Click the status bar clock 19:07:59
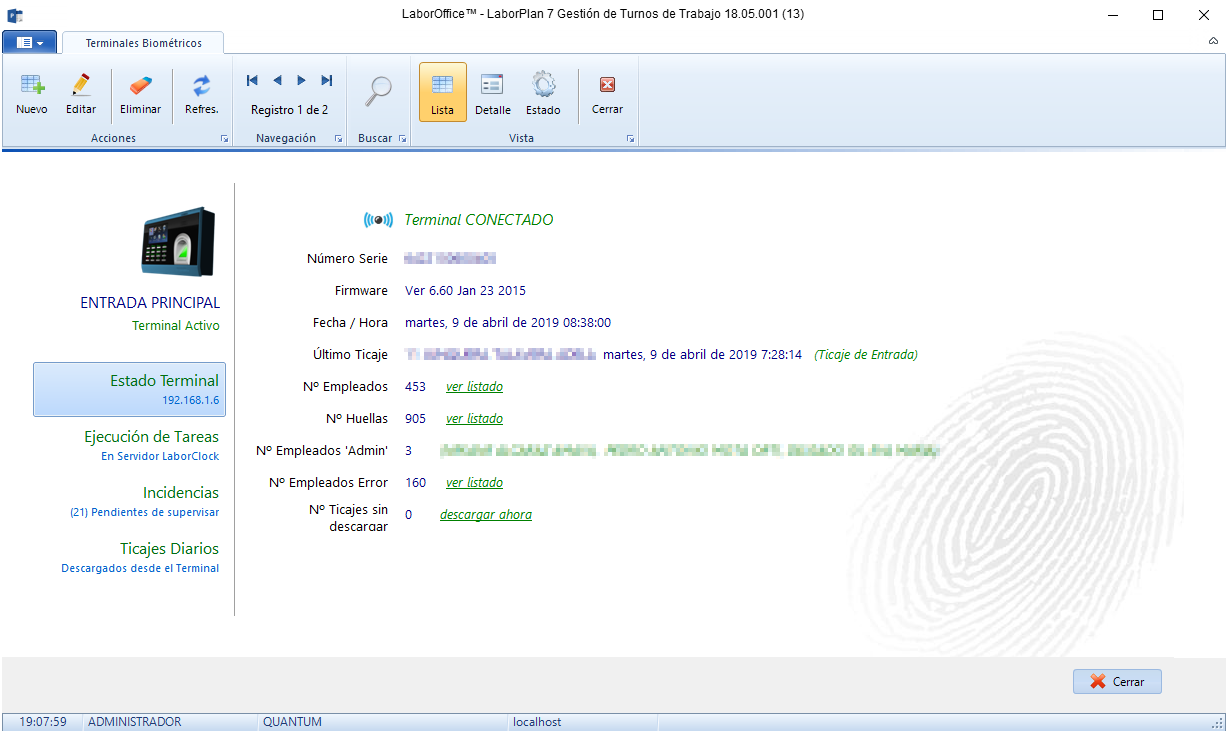This screenshot has width=1228, height=733. tap(43, 722)
